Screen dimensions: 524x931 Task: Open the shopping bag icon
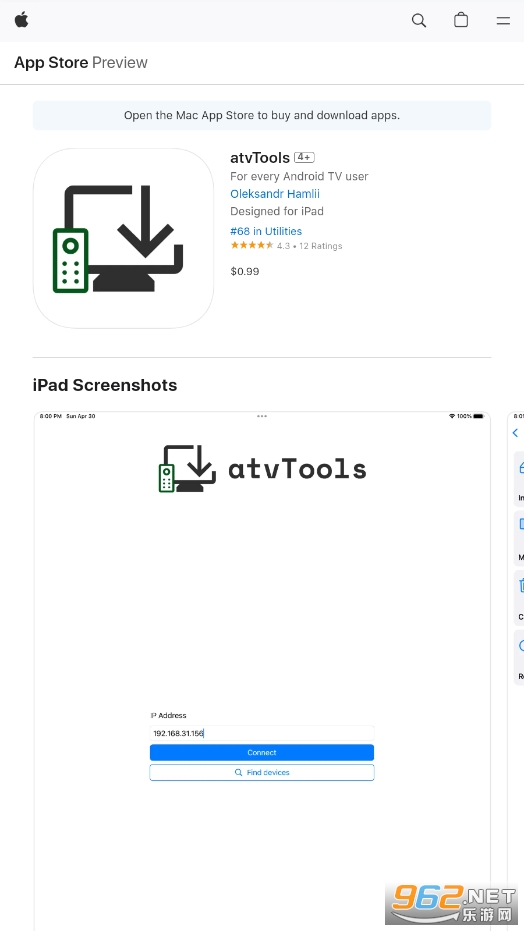coord(461,20)
